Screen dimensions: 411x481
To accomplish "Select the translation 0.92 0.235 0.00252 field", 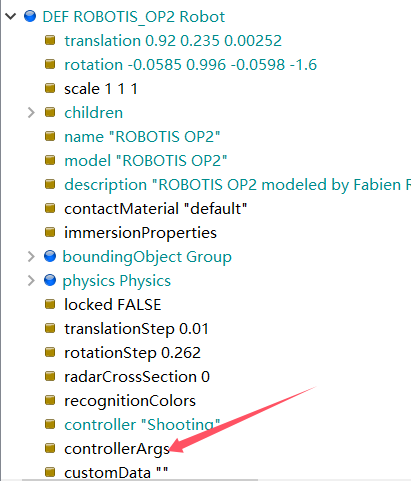I will (x=173, y=41).
